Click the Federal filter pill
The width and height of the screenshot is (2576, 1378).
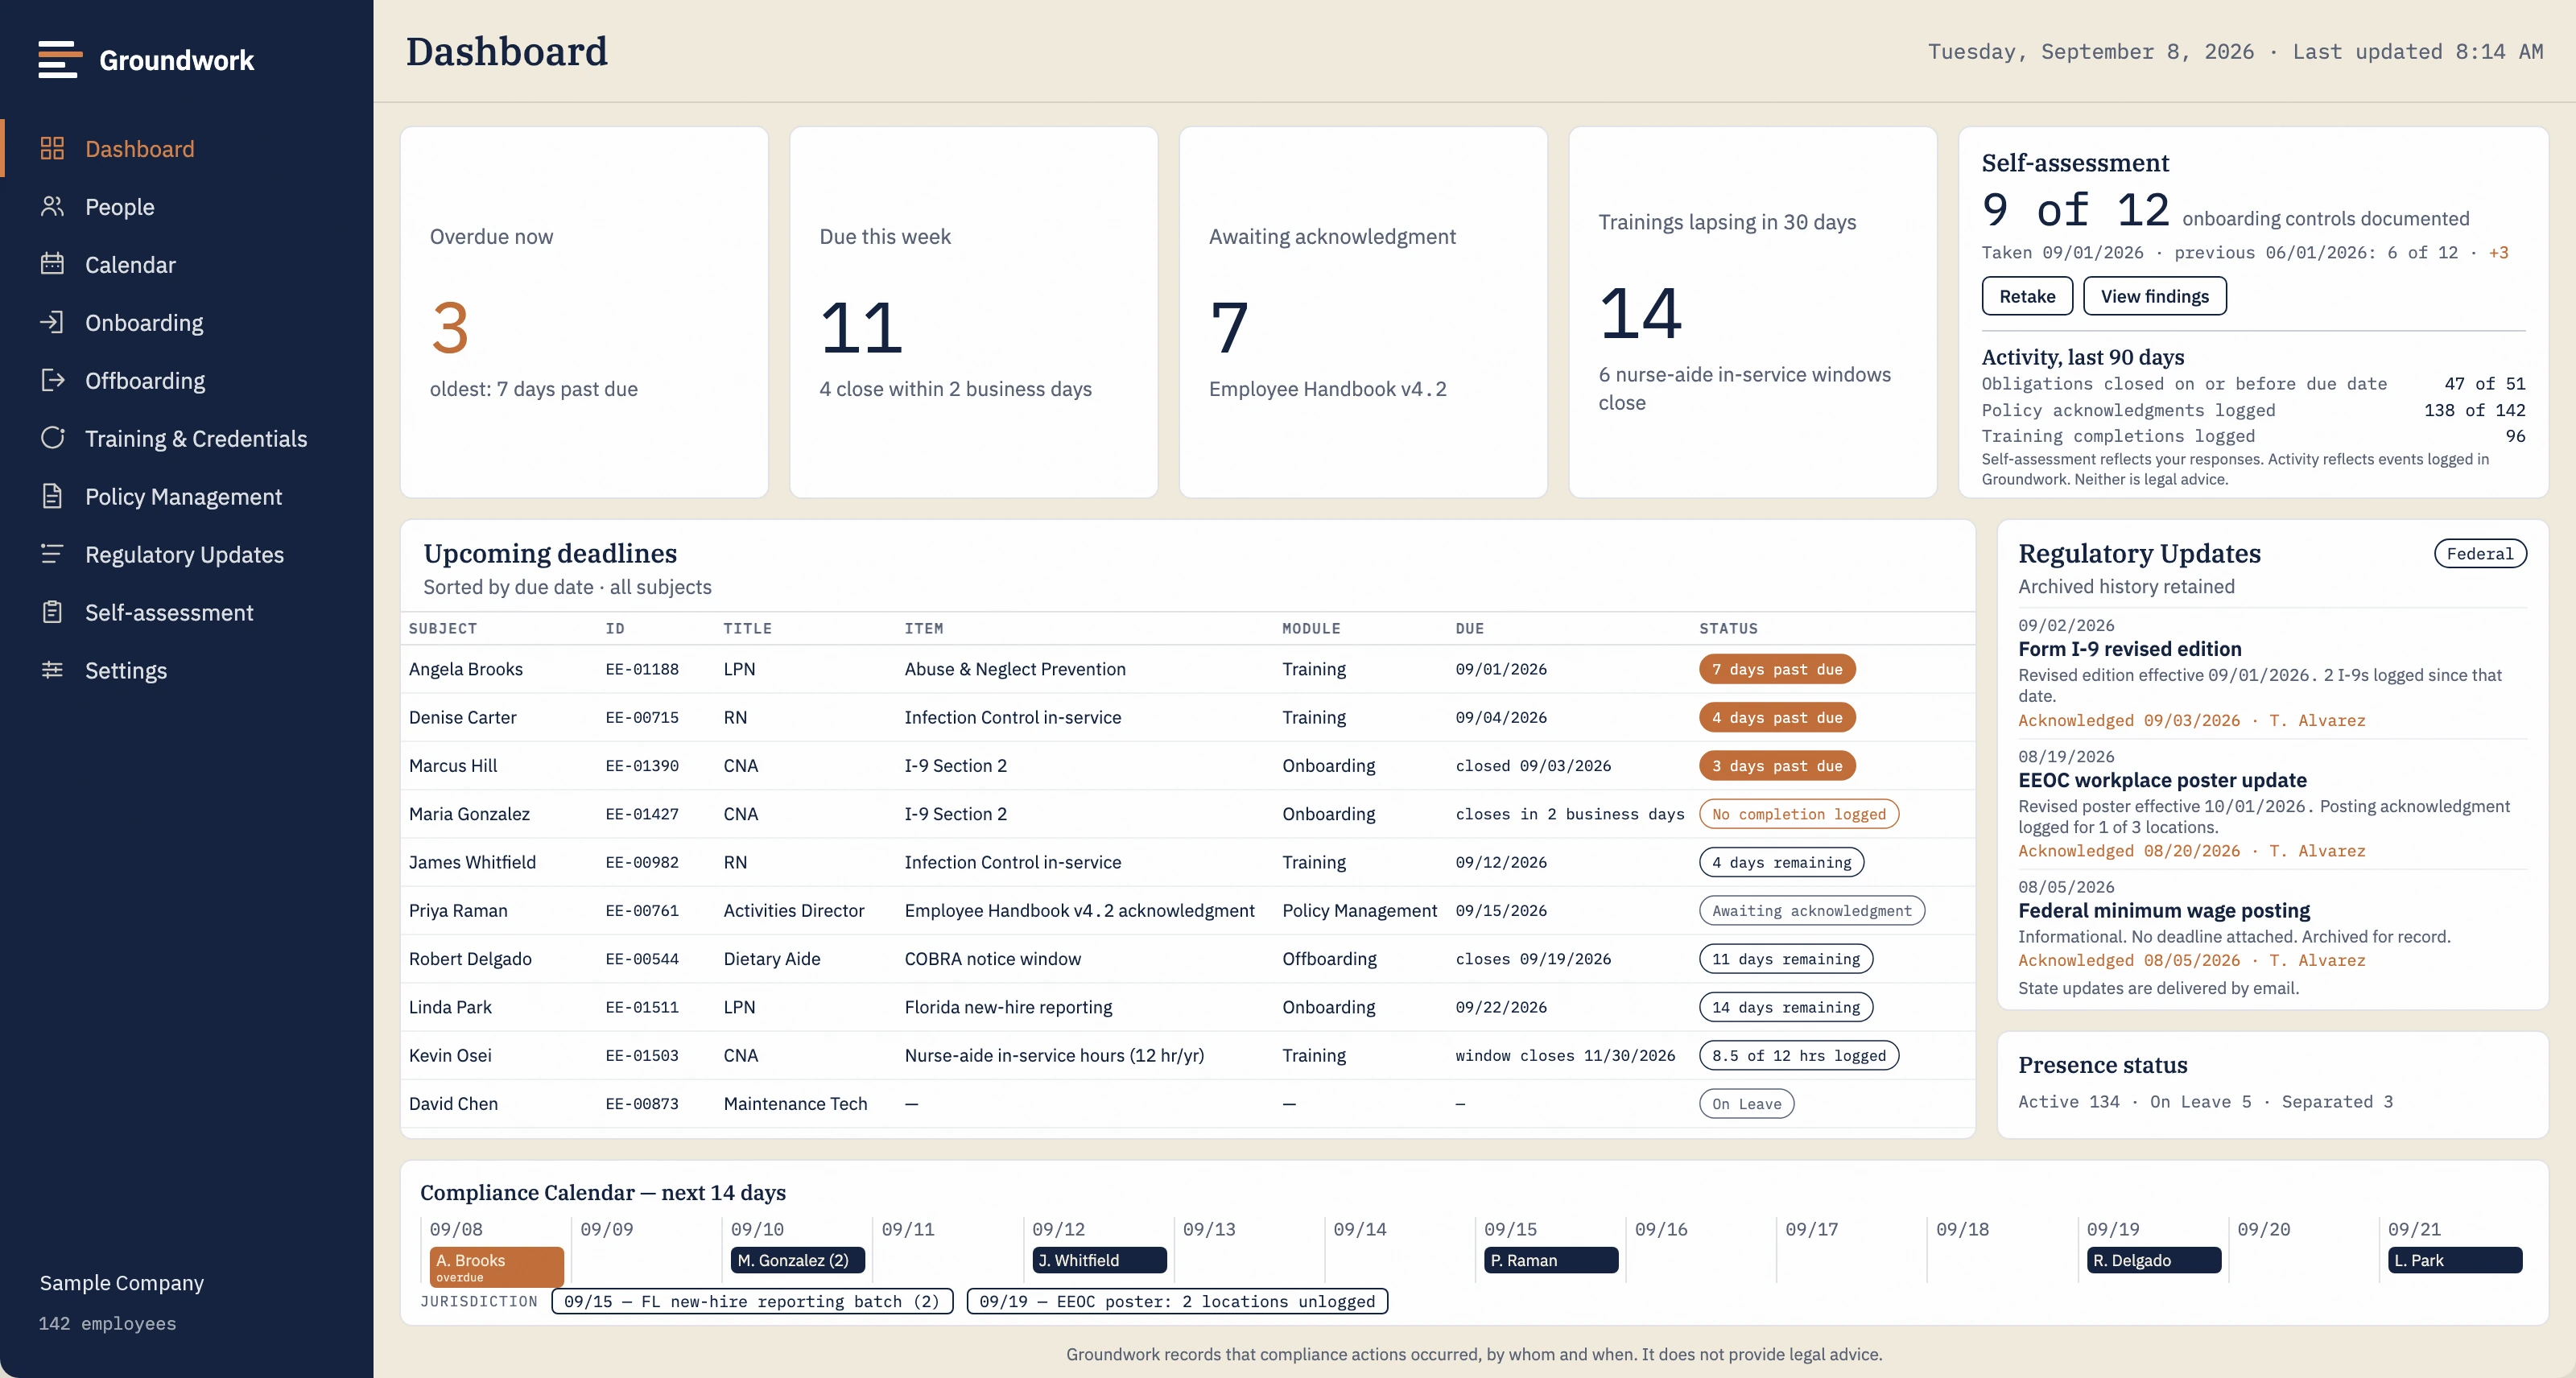pyautogui.click(x=2479, y=554)
